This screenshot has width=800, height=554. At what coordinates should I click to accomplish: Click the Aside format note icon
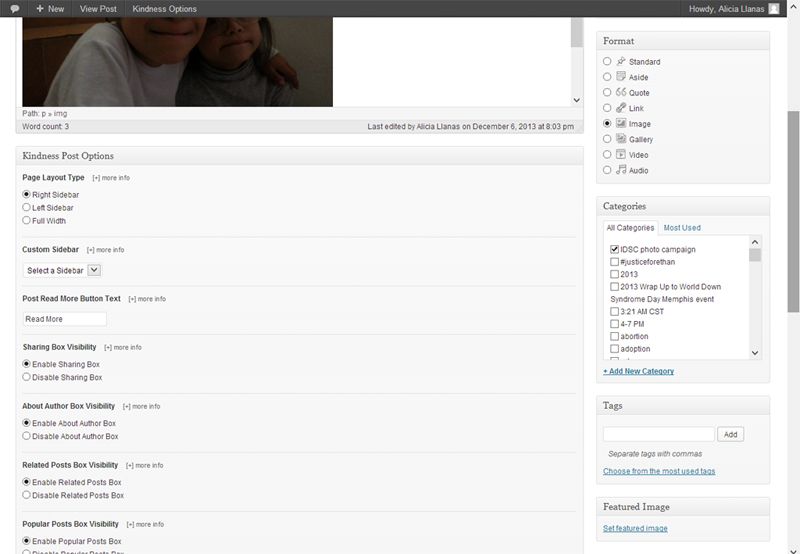(x=620, y=77)
